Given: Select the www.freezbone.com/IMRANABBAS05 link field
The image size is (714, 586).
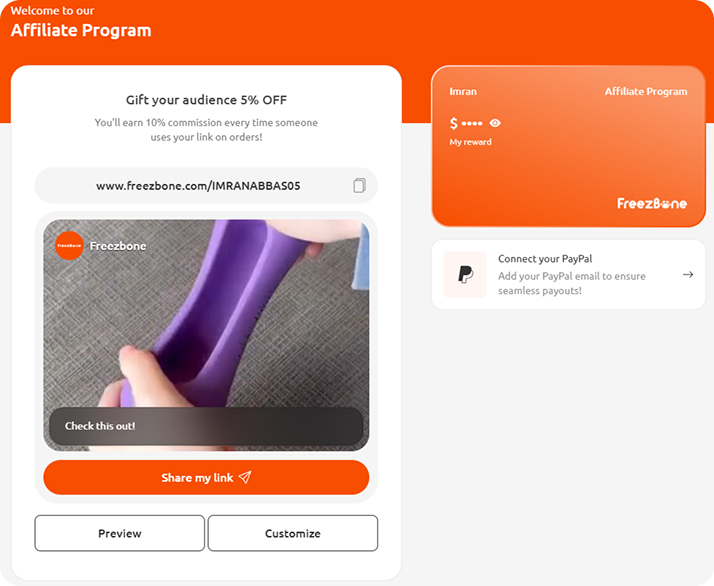Looking at the screenshot, I should (x=206, y=185).
